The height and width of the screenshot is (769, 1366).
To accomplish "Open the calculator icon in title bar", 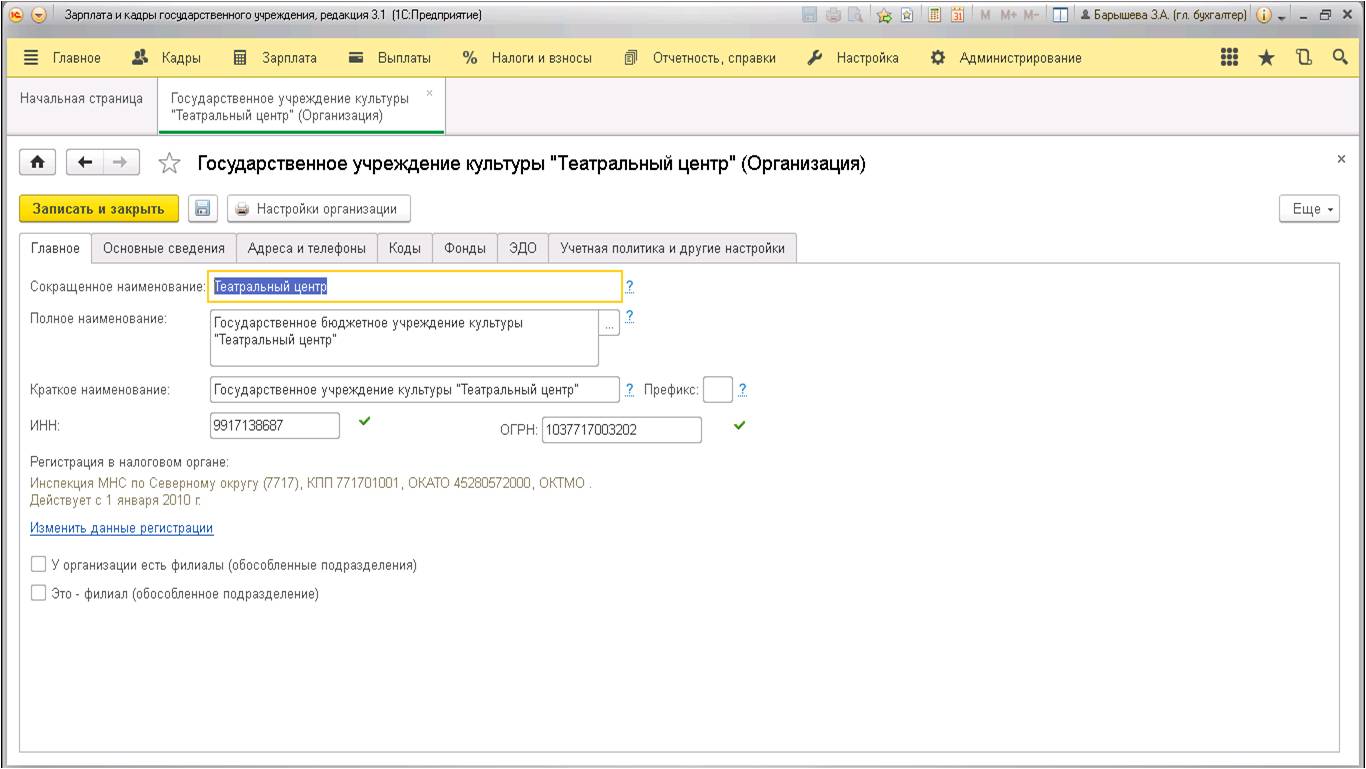I will tap(934, 16).
